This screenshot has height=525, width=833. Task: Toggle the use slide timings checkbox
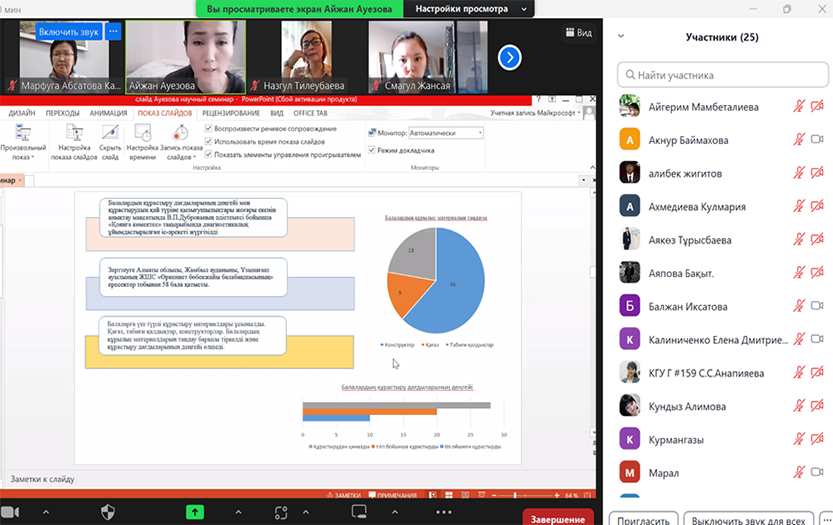(x=208, y=142)
